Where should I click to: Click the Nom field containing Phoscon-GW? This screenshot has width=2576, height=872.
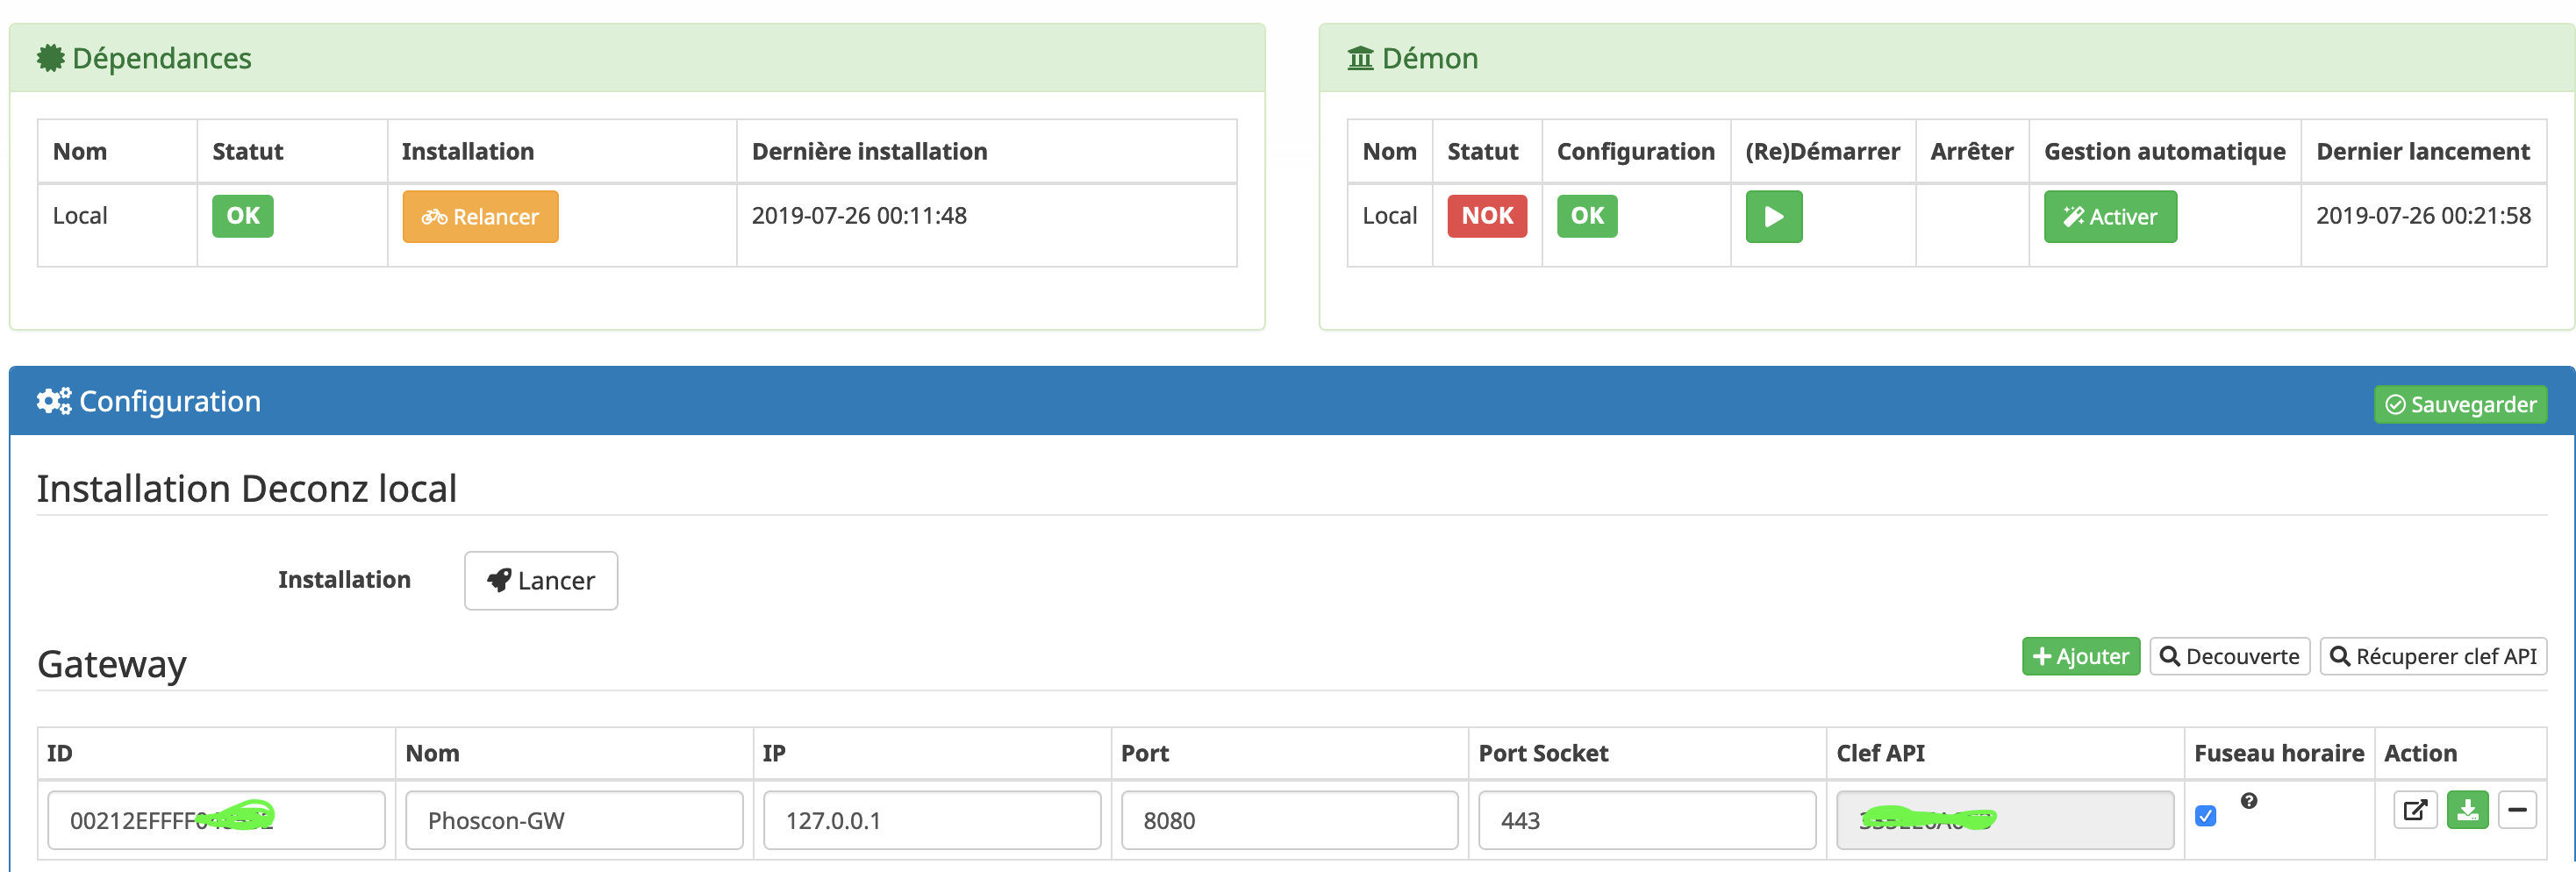coord(574,820)
